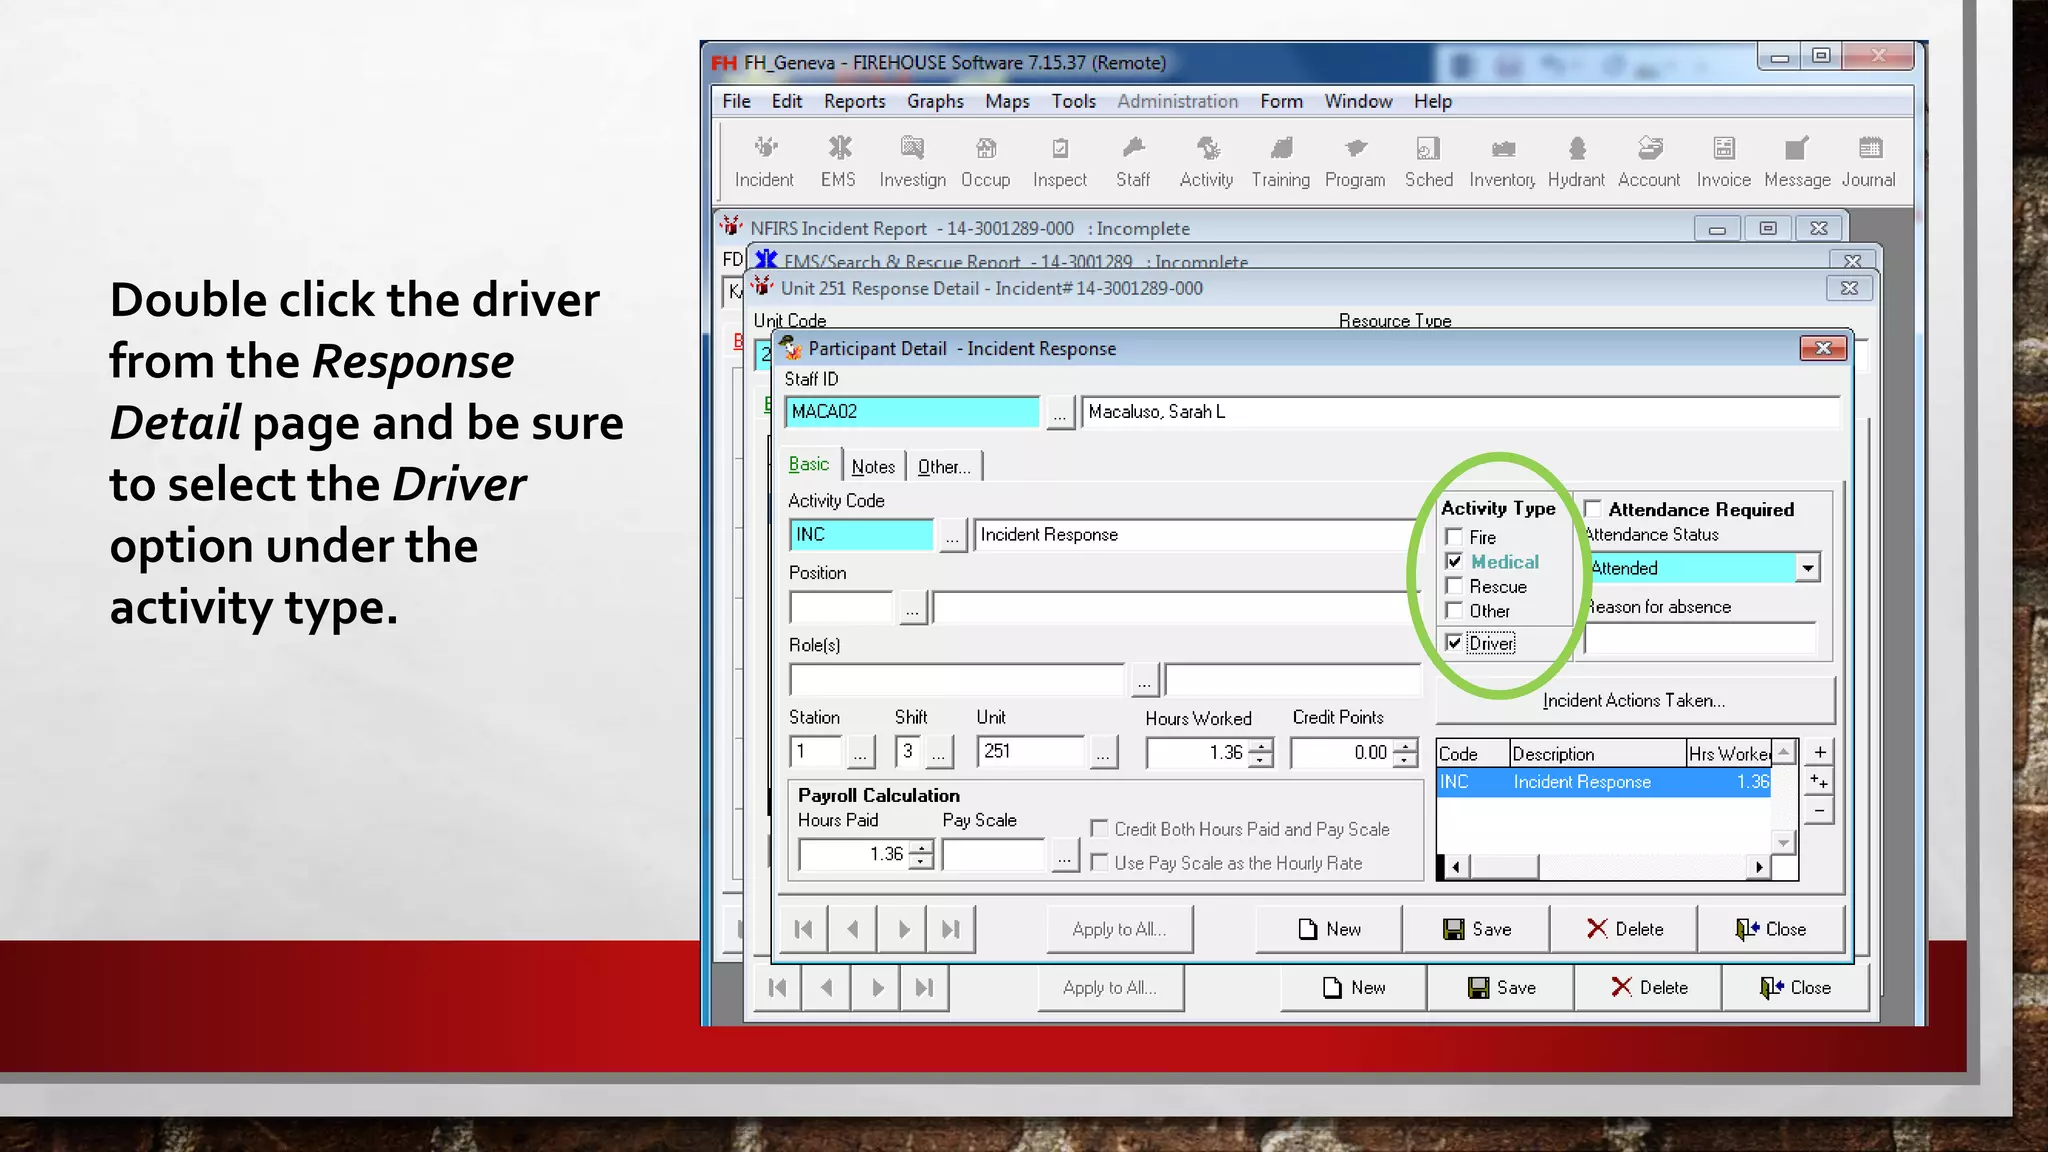Viewport: 2048px width, 1152px height.
Task: Enable Attendance Required checkbox
Action: [x=1593, y=509]
